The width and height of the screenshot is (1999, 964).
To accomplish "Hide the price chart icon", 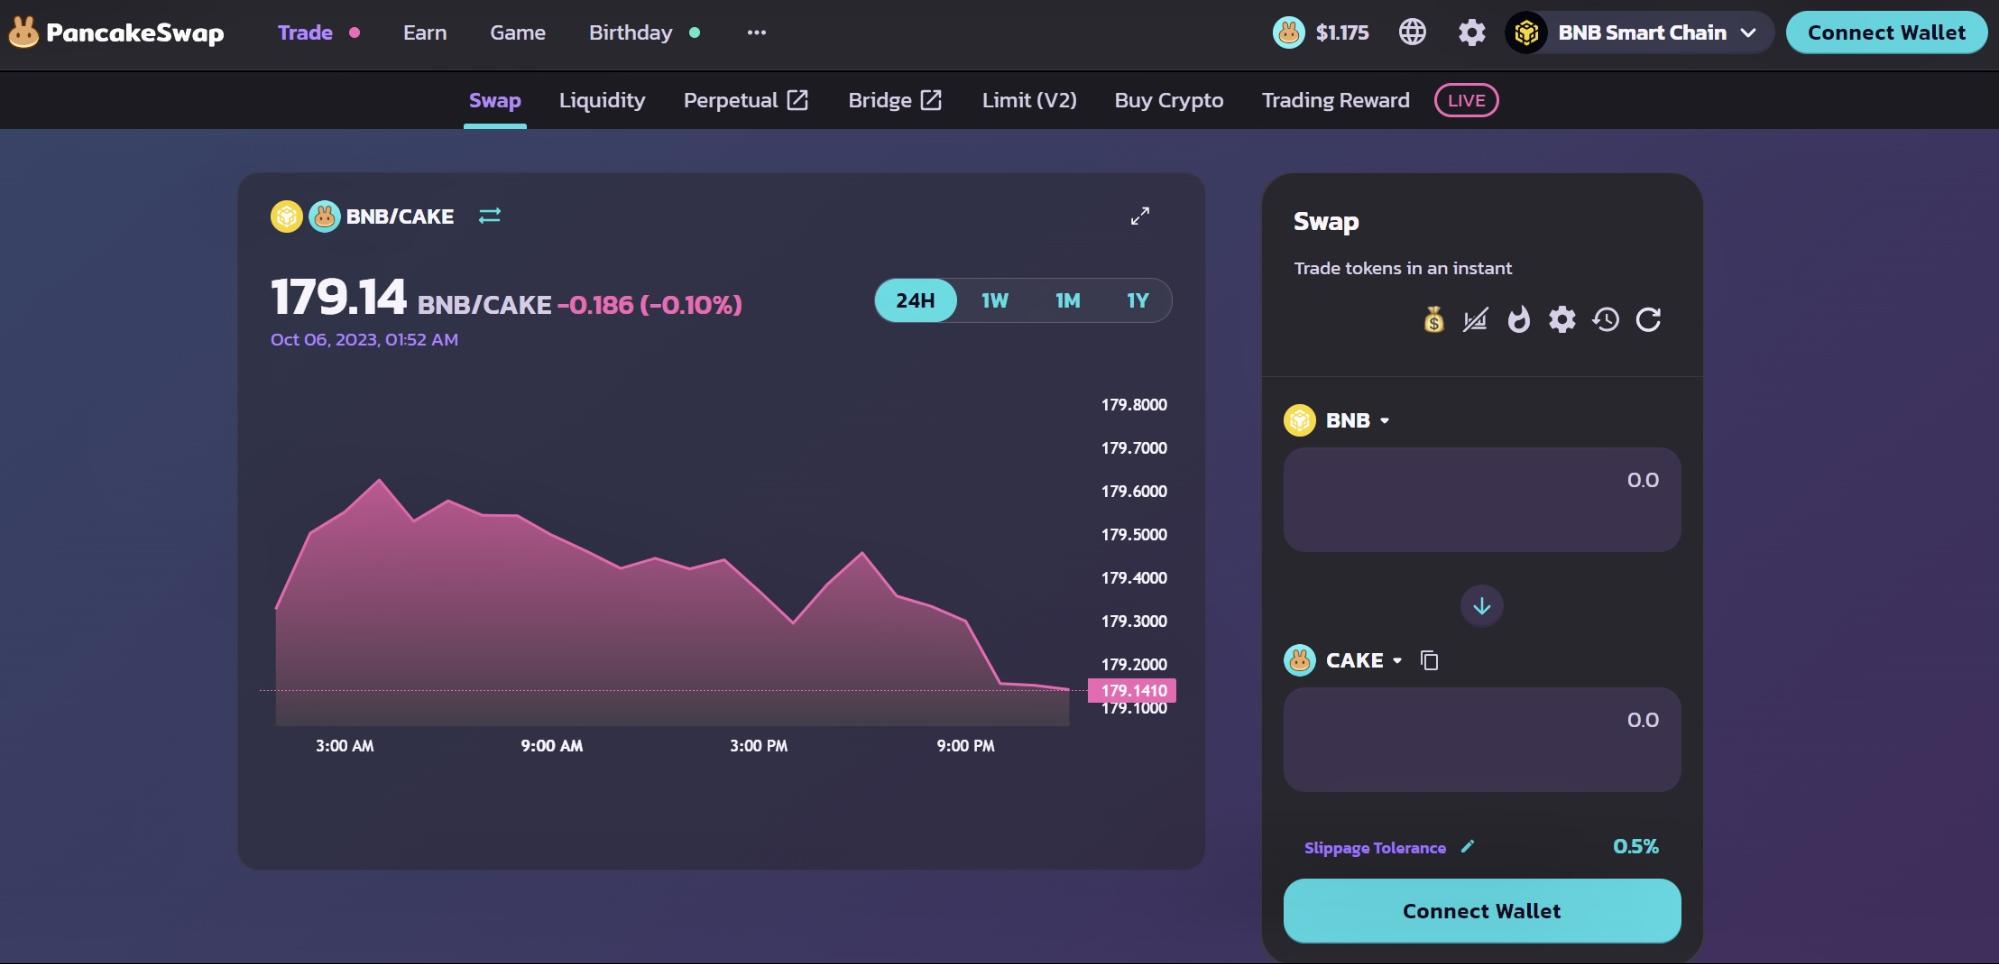I will point(1475,320).
